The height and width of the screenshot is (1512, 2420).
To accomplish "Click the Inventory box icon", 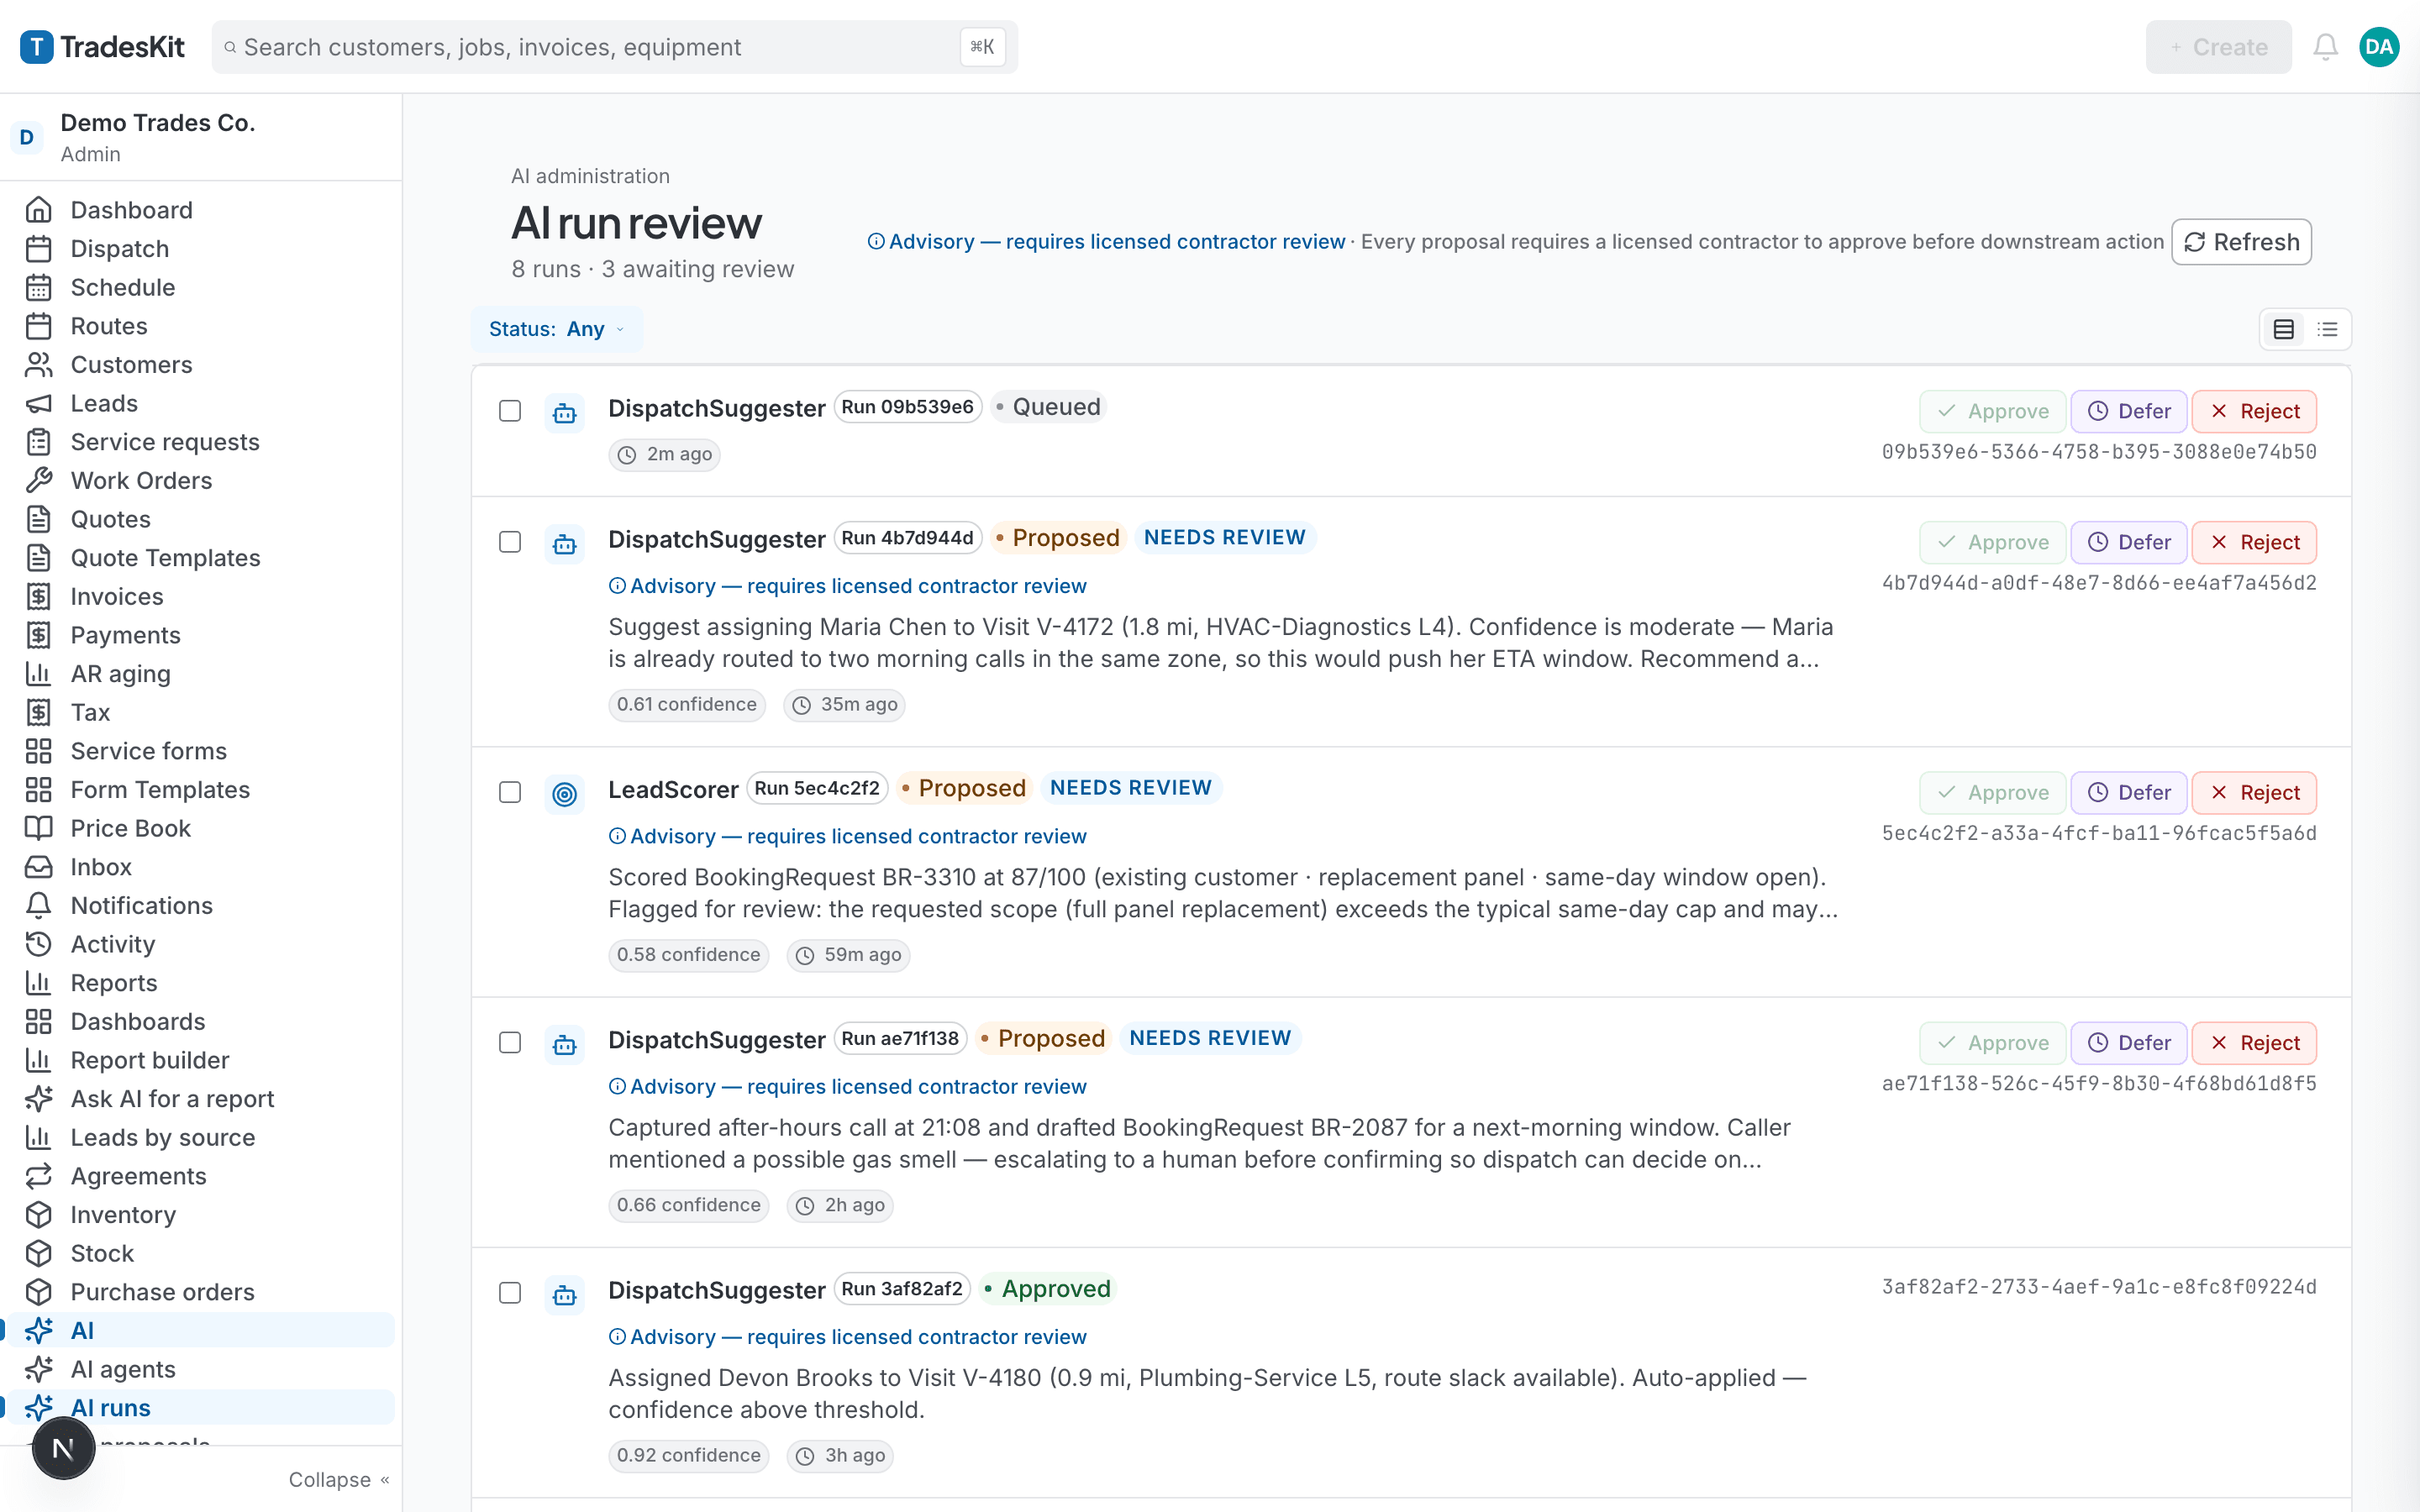I will coord(38,1215).
